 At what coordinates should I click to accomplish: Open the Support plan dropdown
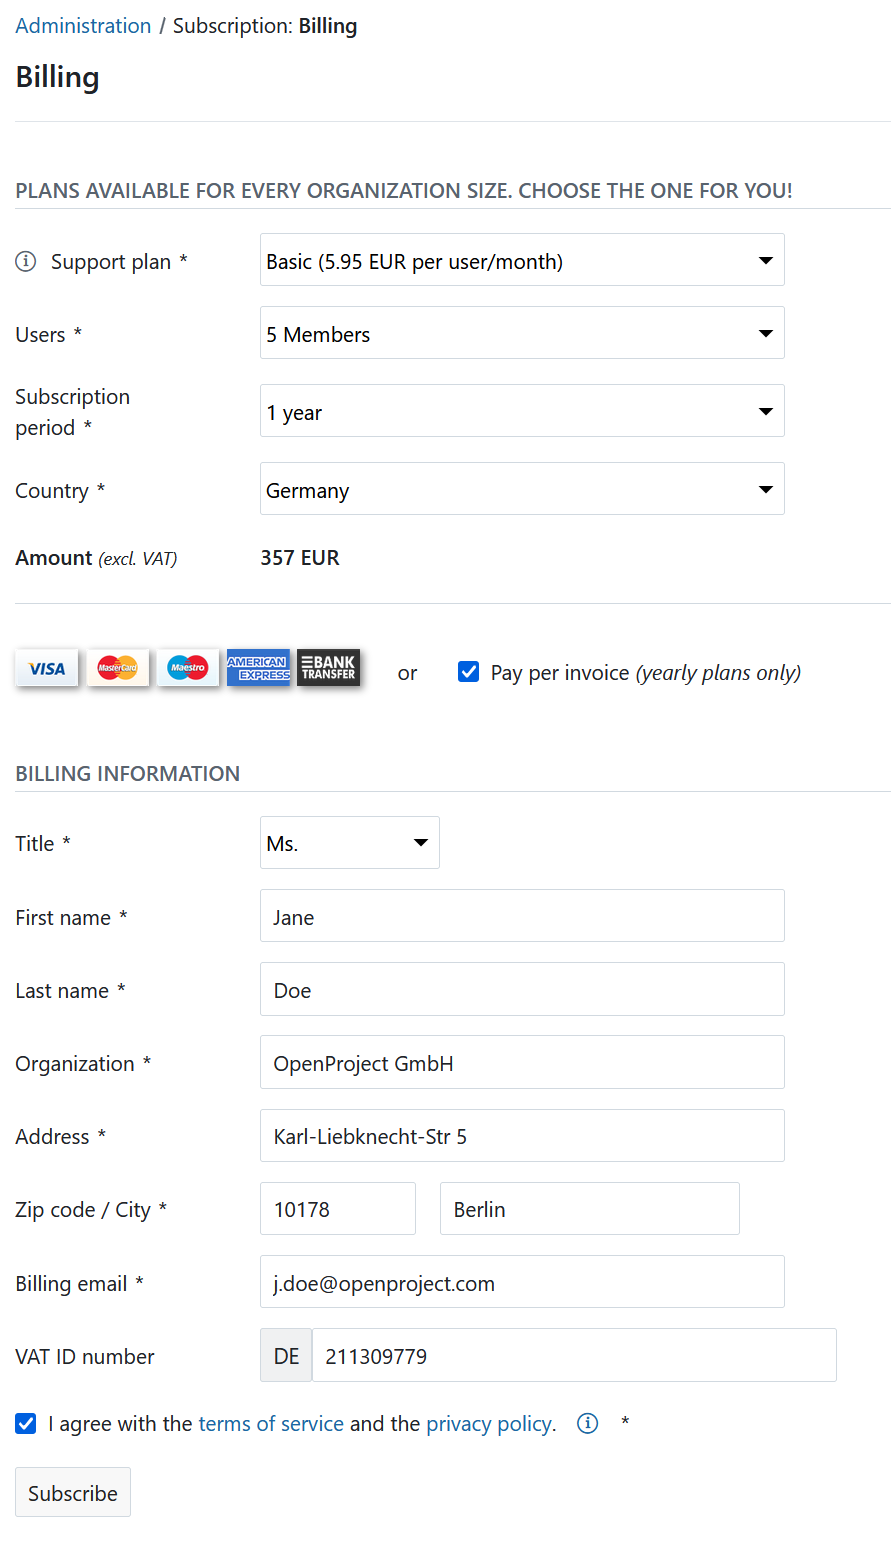coord(522,259)
